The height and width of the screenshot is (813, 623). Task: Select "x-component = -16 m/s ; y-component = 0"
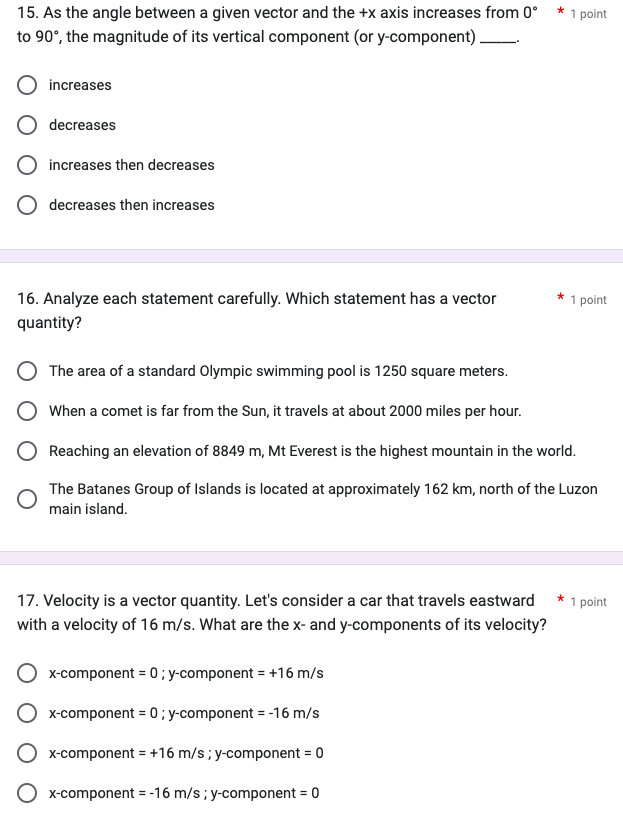coord(27,793)
